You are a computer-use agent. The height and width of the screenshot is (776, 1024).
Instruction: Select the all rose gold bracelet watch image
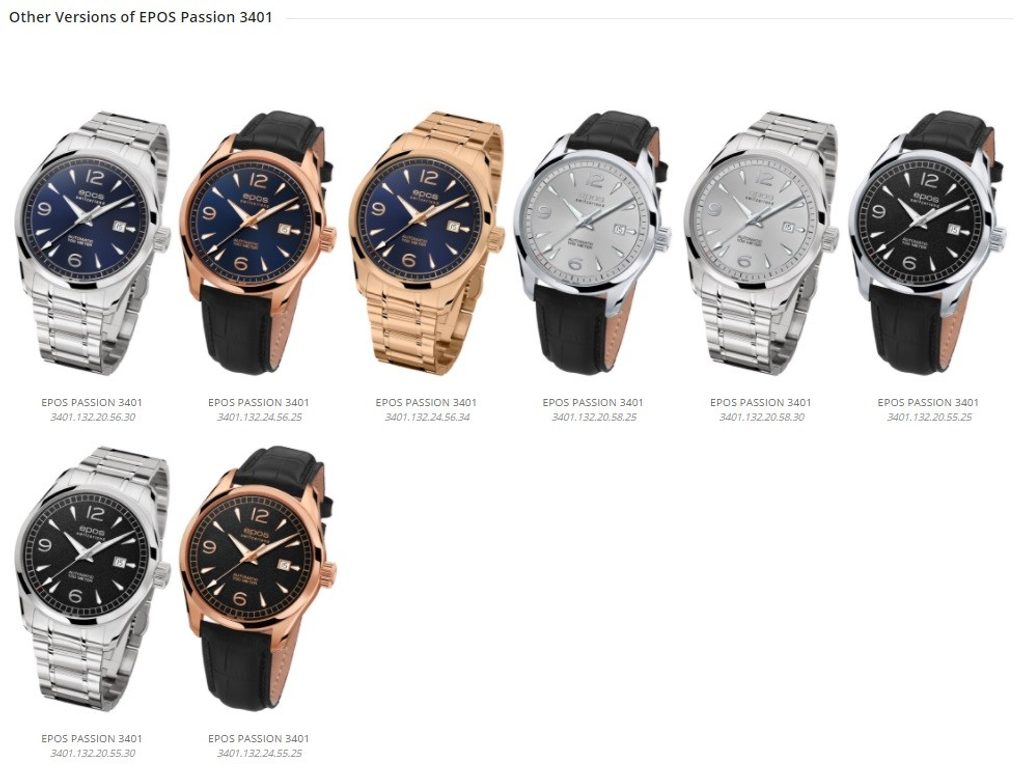[426, 243]
